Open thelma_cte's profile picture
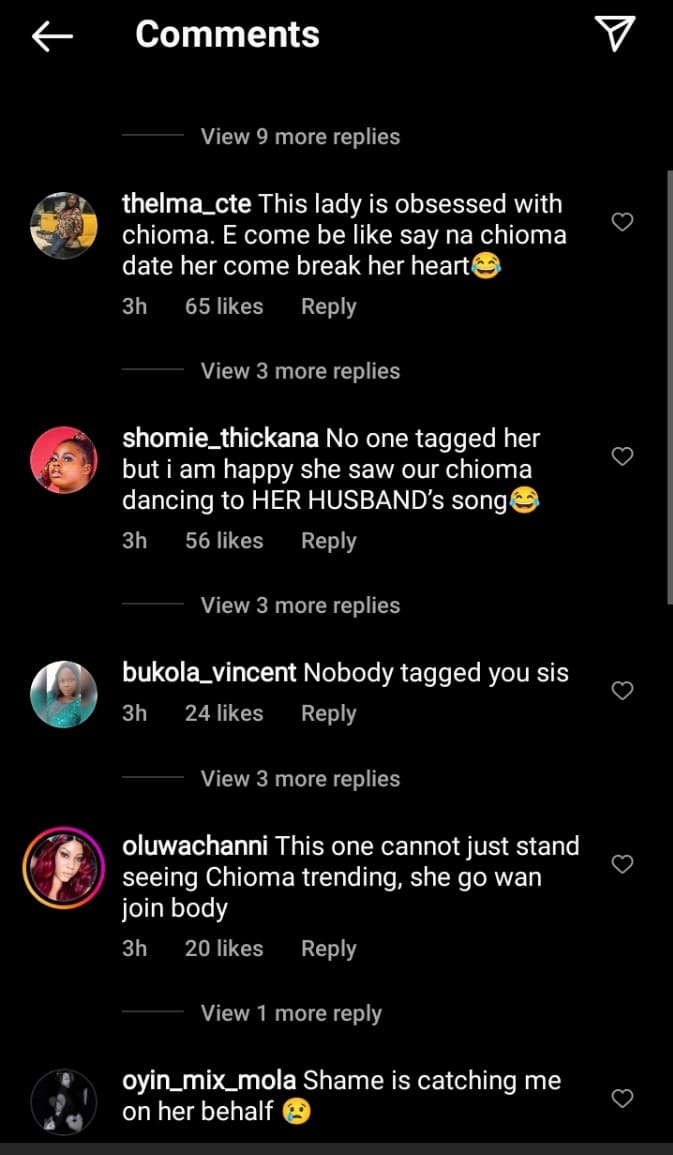 pos(64,226)
